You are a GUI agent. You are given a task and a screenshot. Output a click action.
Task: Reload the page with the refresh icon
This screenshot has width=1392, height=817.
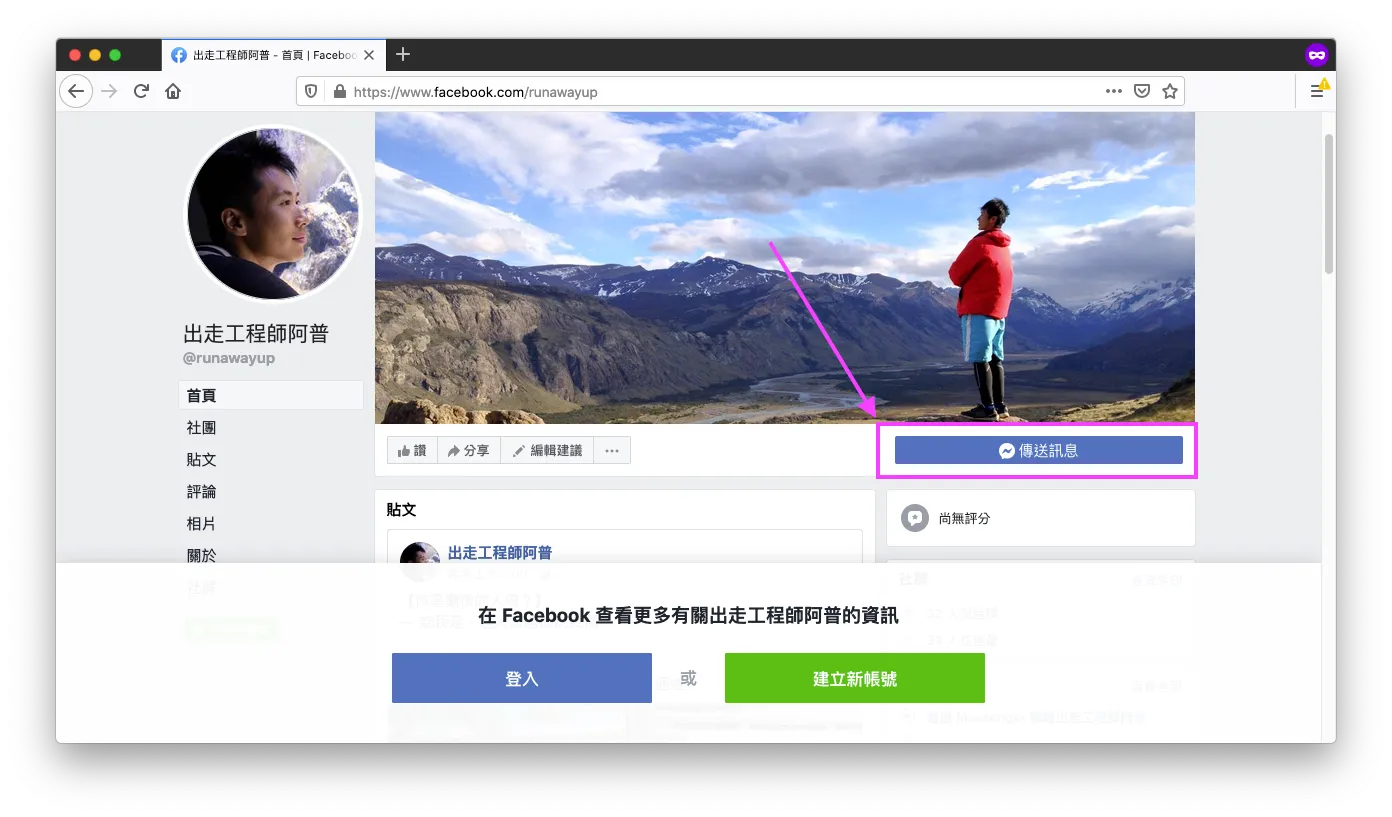click(x=141, y=91)
